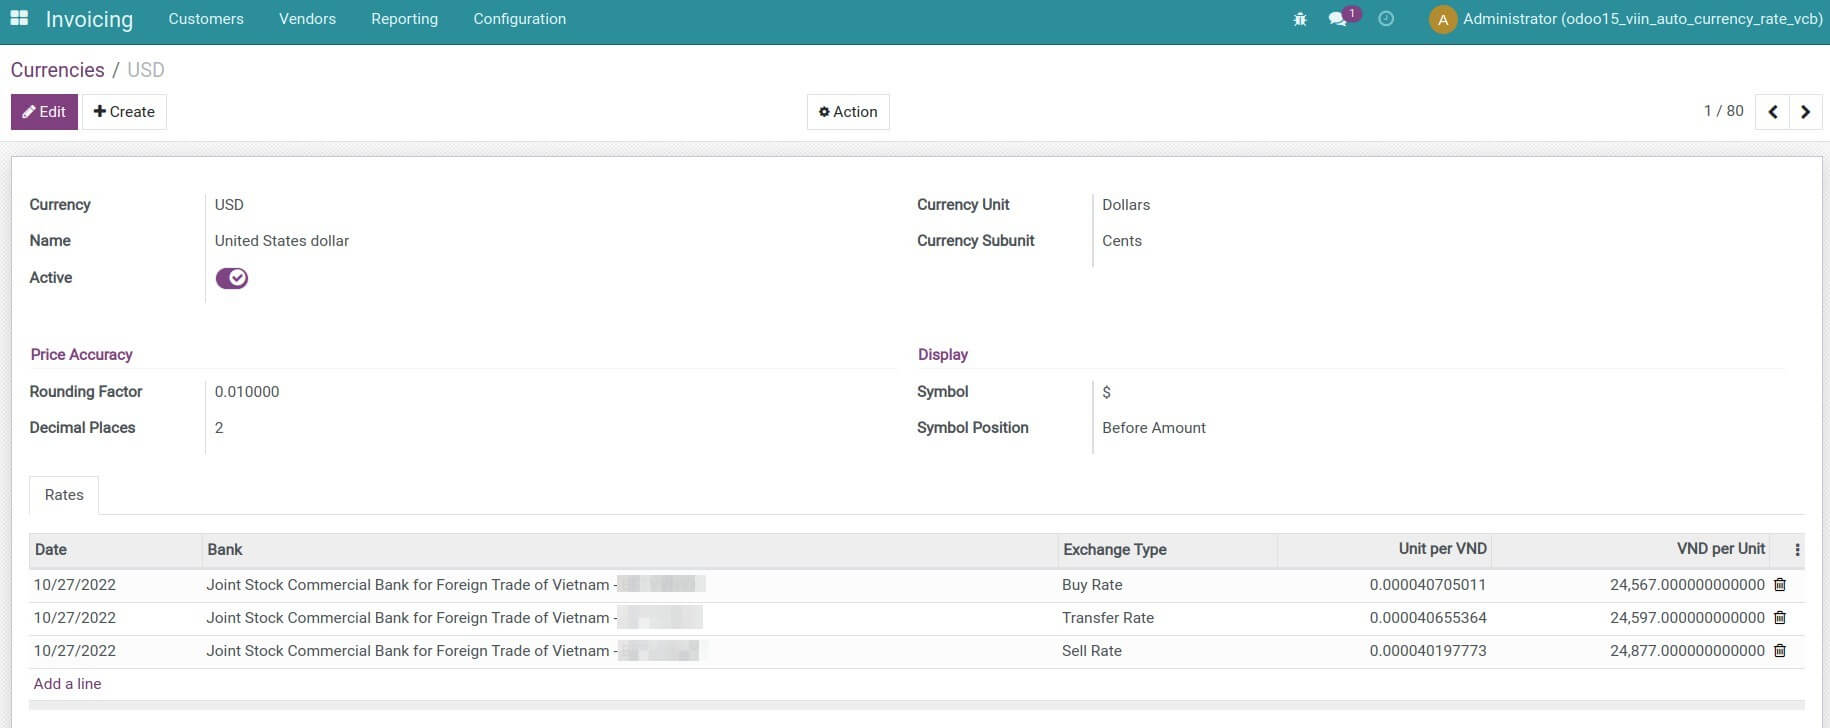Delete the Transfer Rate row with trash icon
Screen dimensions: 1830x728
click(1780, 618)
